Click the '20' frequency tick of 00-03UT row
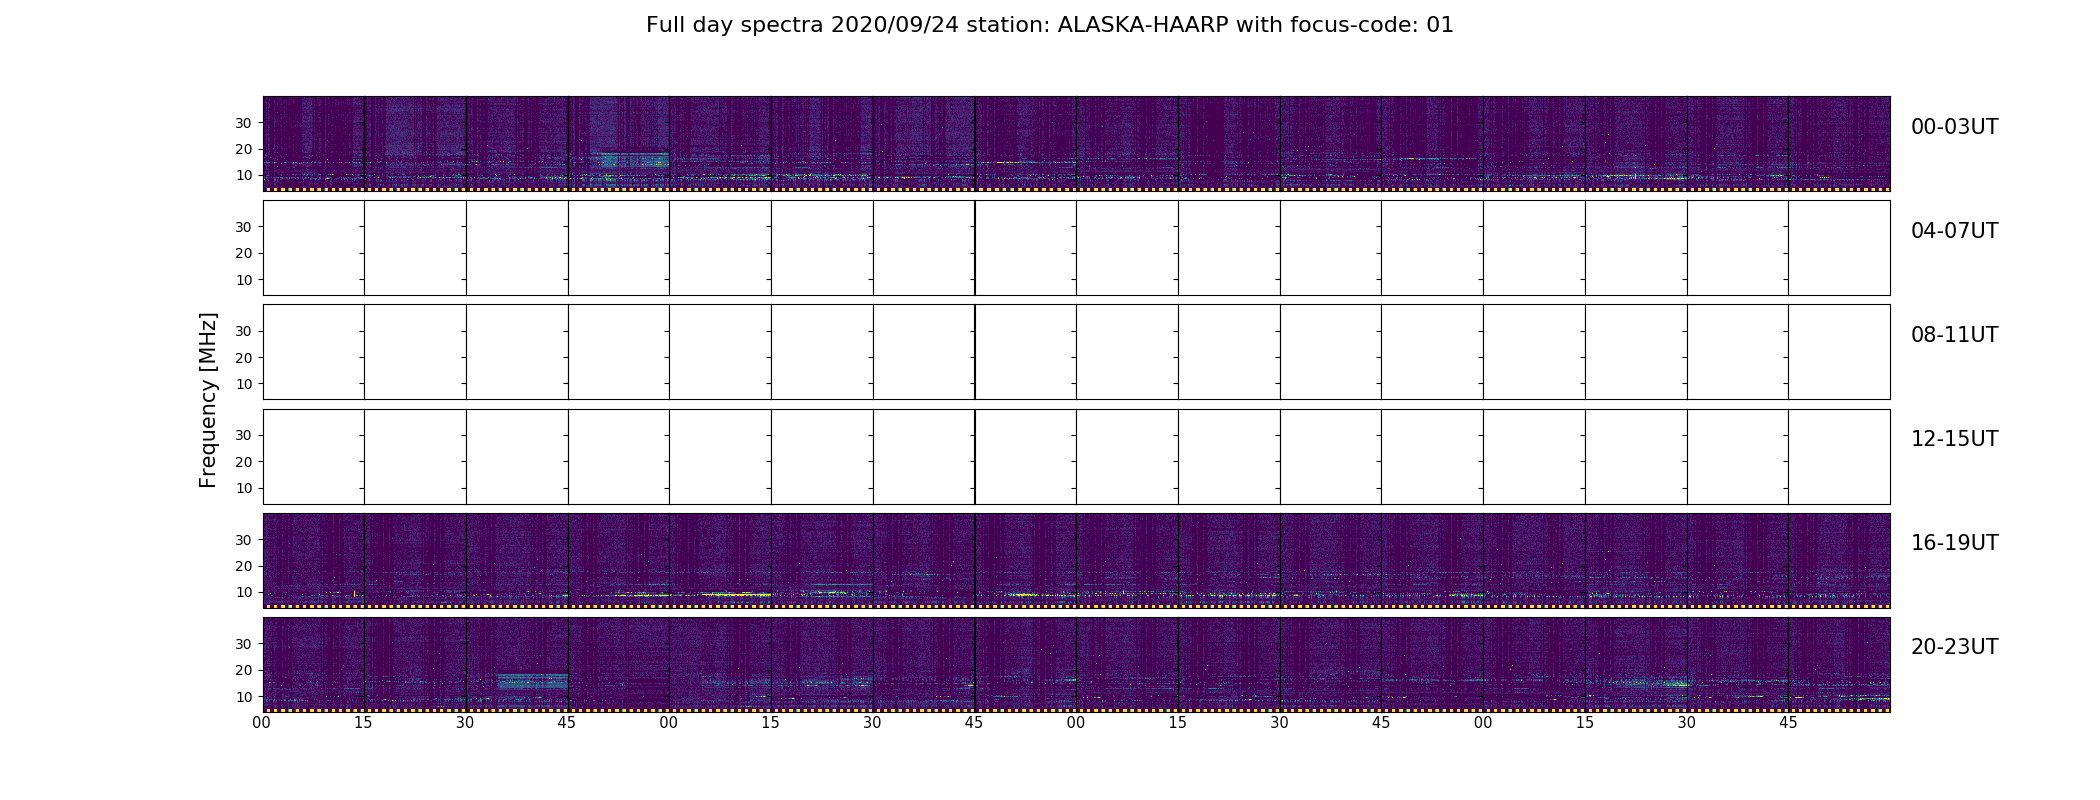 (x=243, y=149)
